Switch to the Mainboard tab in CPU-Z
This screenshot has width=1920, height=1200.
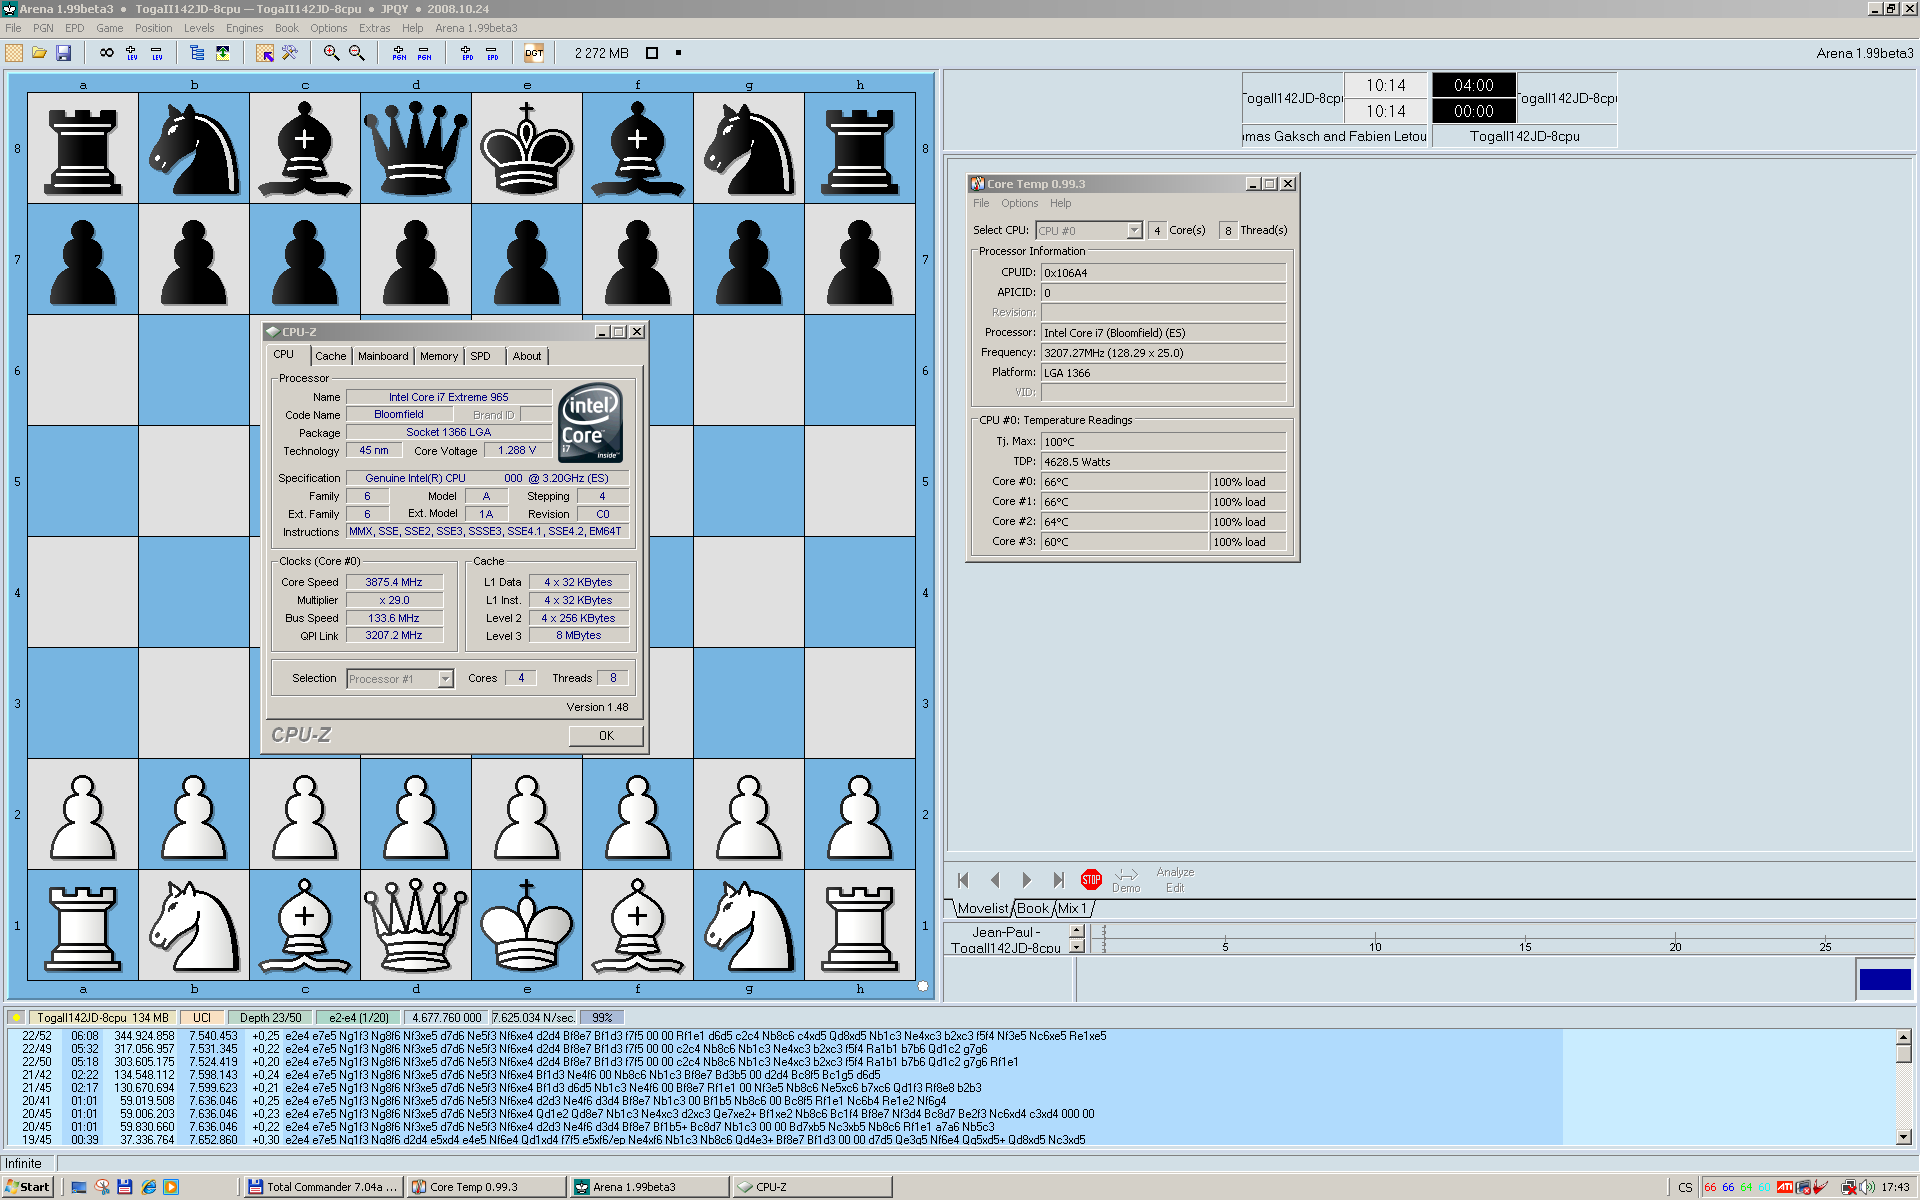pyautogui.click(x=383, y=356)
